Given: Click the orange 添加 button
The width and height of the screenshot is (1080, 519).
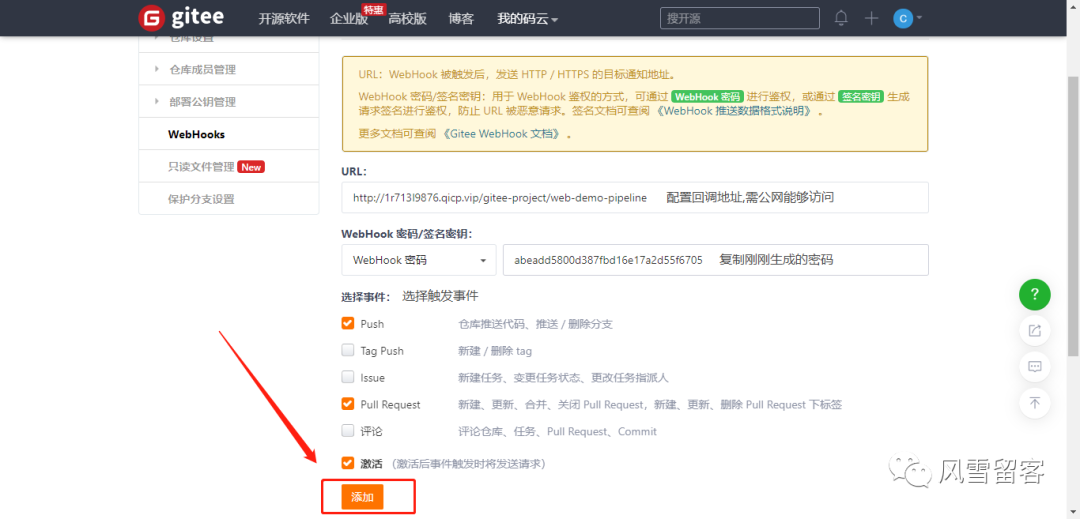Looking at the screenshot, I should pyautogui.click(x=362, y=497).
